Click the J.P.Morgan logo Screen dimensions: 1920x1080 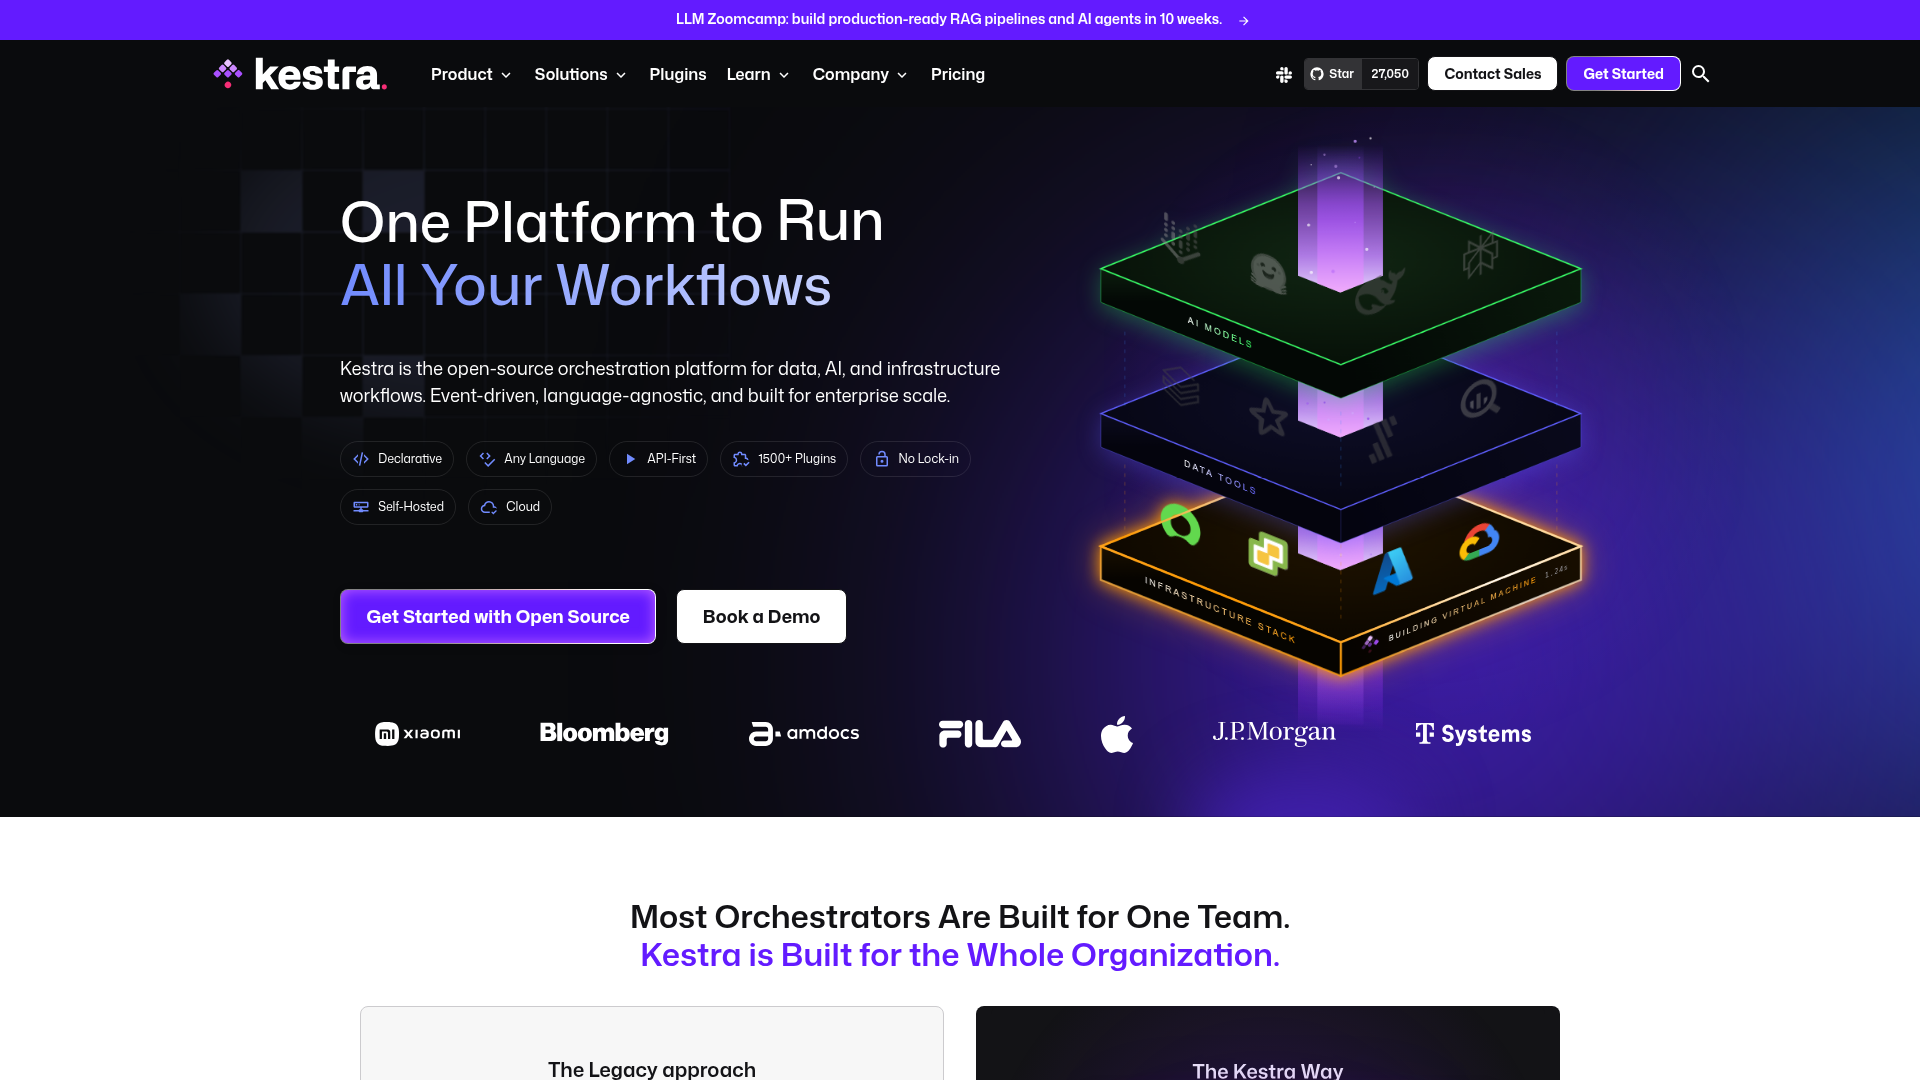click(1274, 733)
